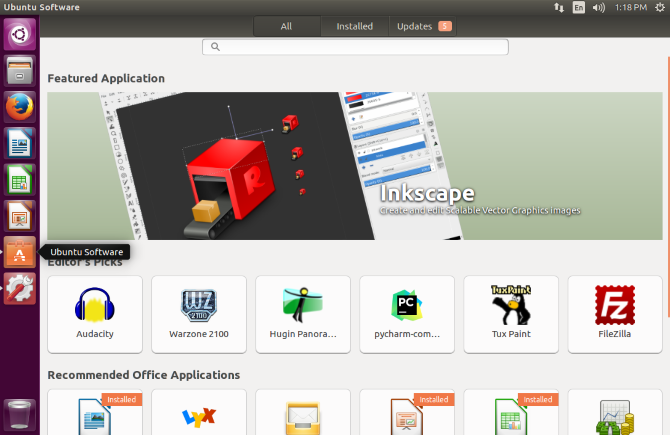Open the network indicator in top panel

[559, 7]
